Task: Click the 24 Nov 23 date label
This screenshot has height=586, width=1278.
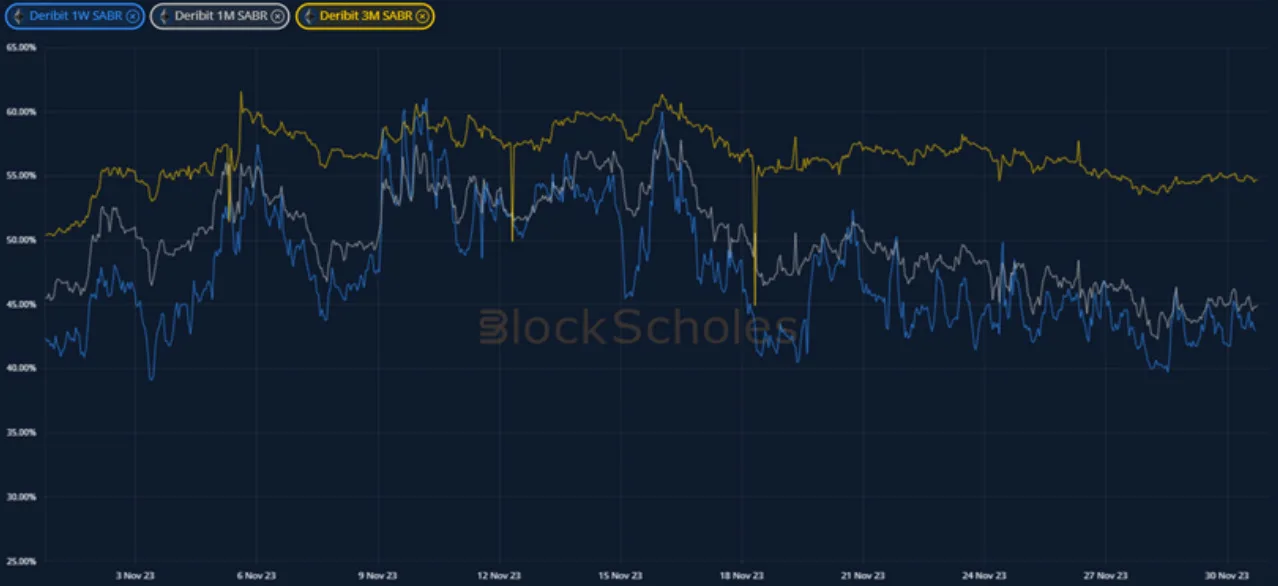Action: (984, 575)
